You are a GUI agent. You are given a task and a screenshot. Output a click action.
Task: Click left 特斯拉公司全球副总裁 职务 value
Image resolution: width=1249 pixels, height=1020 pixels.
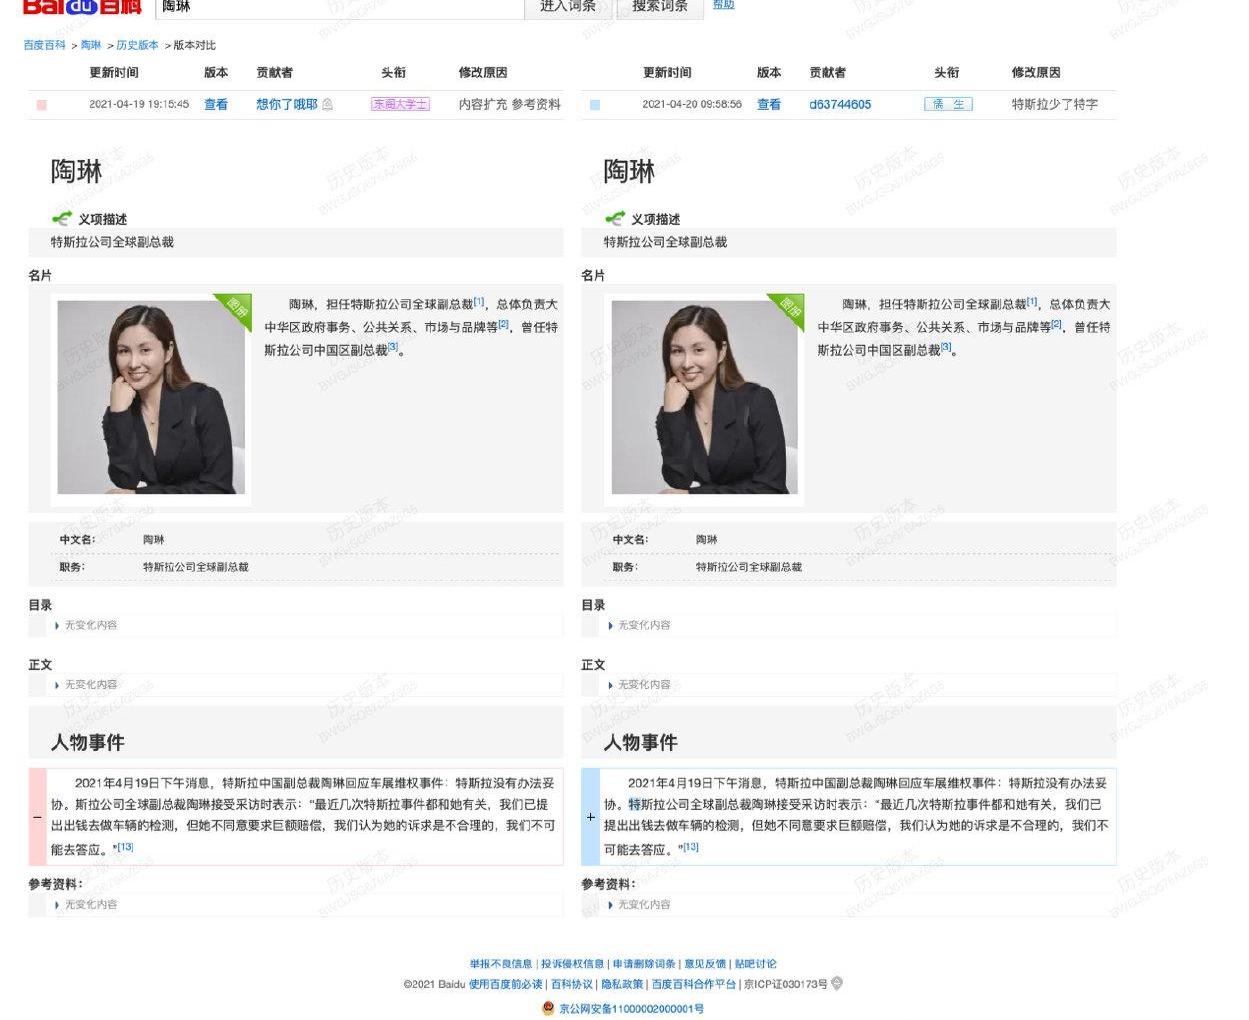196,567
